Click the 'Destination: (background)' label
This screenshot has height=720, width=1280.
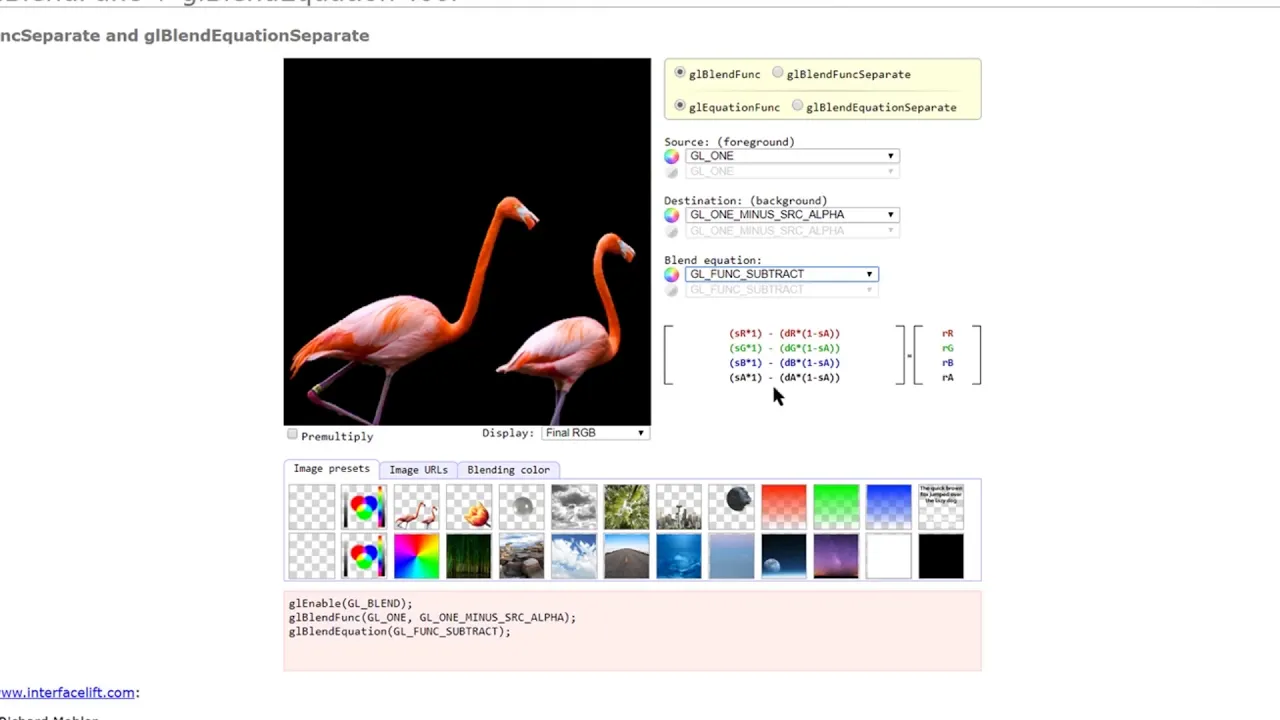[745, 201]
